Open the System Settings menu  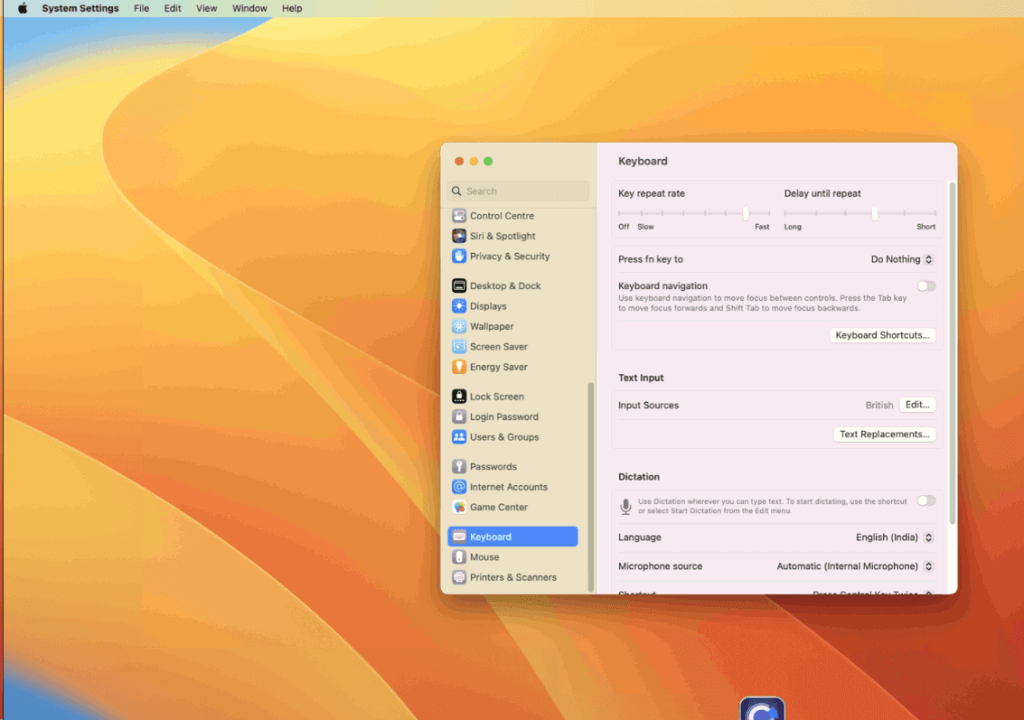tap(80, 8)
